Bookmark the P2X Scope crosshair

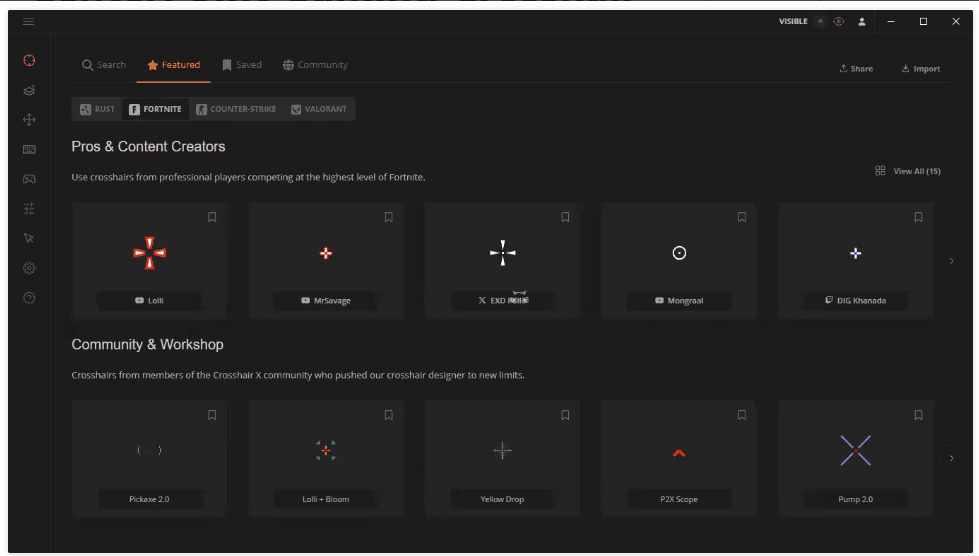(x=742, y=415)
